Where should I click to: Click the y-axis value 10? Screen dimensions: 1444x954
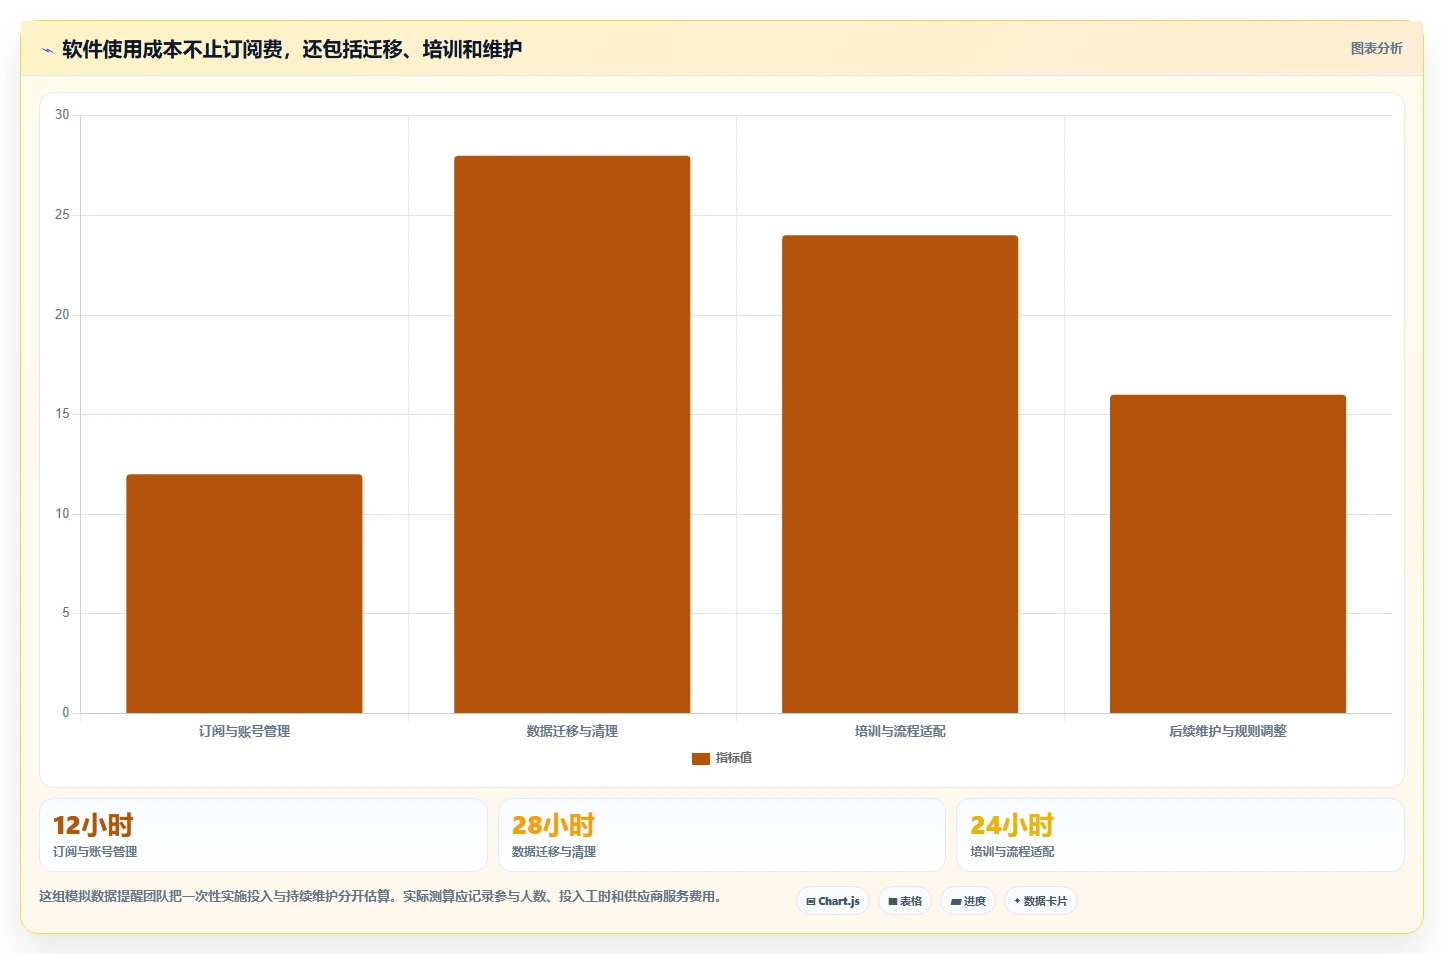click(x=62, y=514)
